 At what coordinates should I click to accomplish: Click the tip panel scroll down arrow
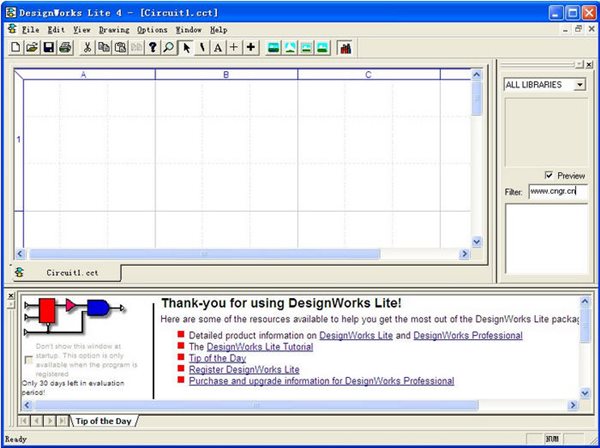click(x=585, y=393)
